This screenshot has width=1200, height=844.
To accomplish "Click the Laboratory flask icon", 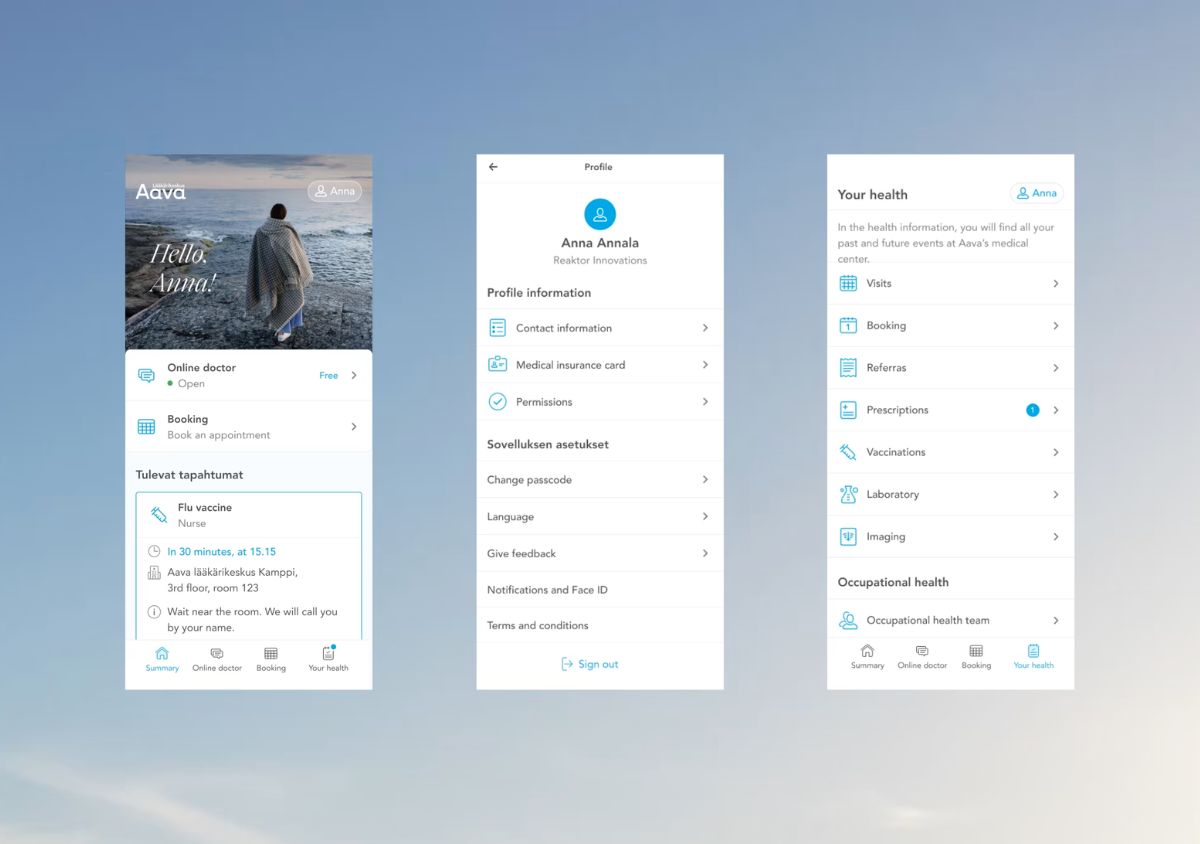I will coord(848,494).
